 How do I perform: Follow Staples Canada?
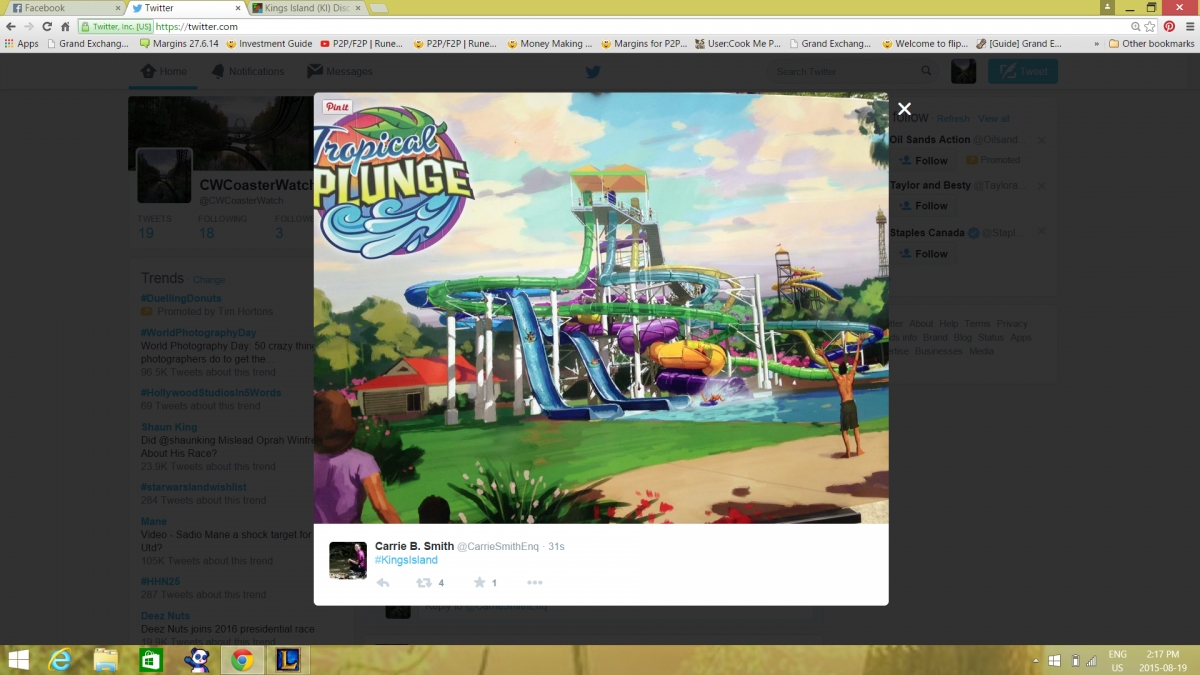coord(922,254)
